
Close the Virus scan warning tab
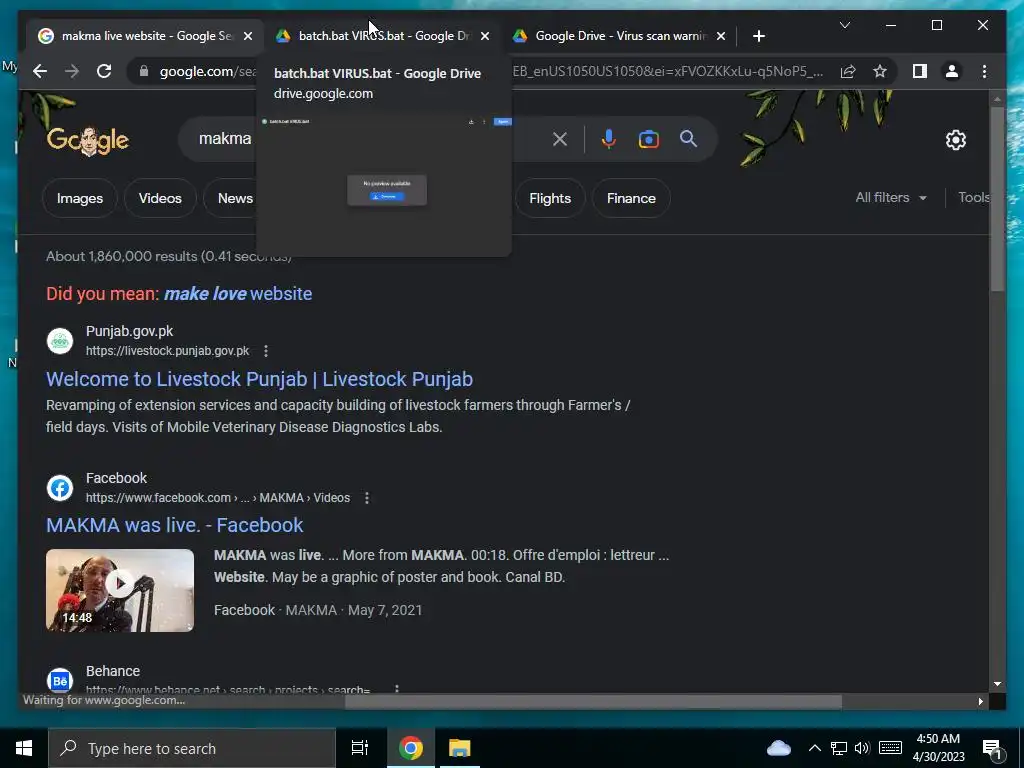point(721,37)
